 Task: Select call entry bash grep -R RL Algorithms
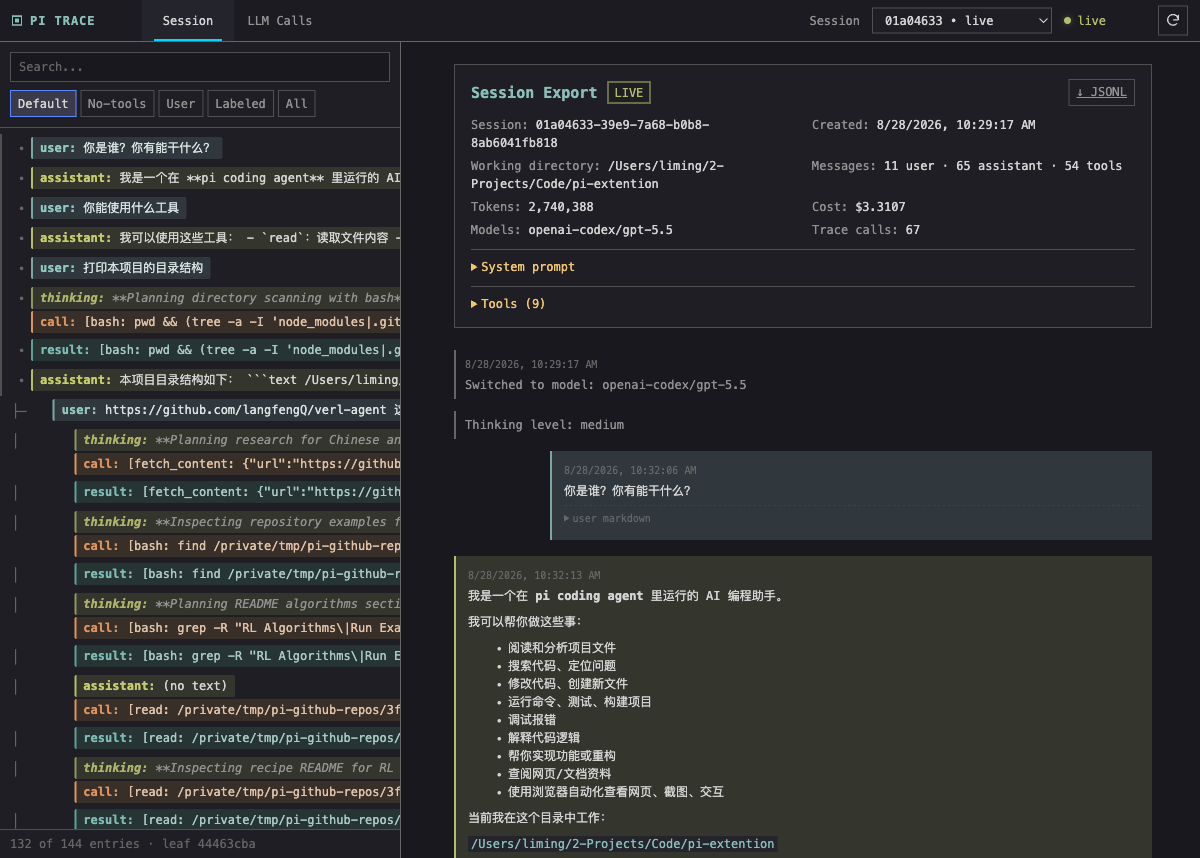237,628
